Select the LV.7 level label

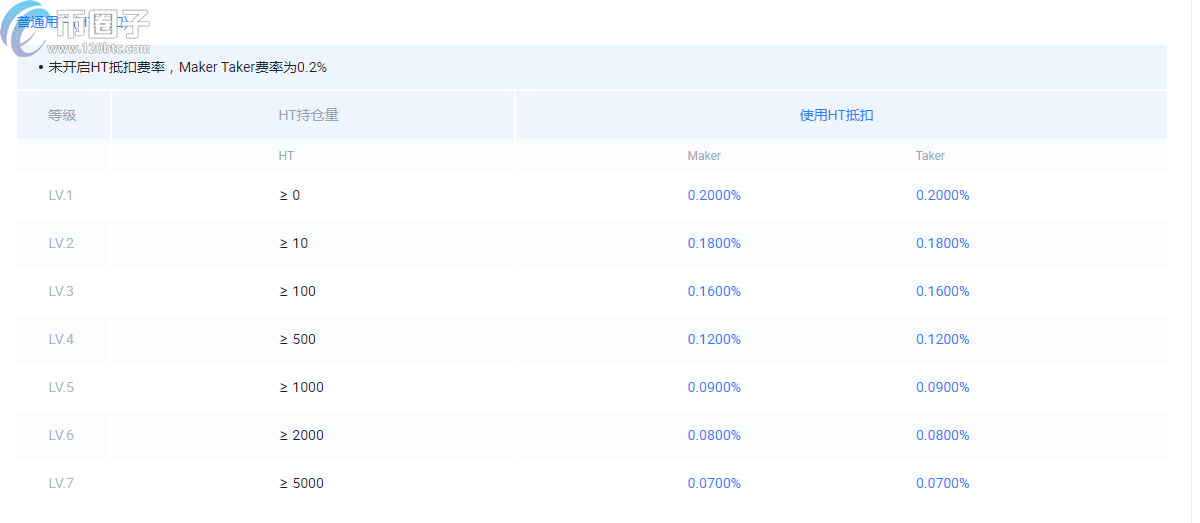point(61,483)
